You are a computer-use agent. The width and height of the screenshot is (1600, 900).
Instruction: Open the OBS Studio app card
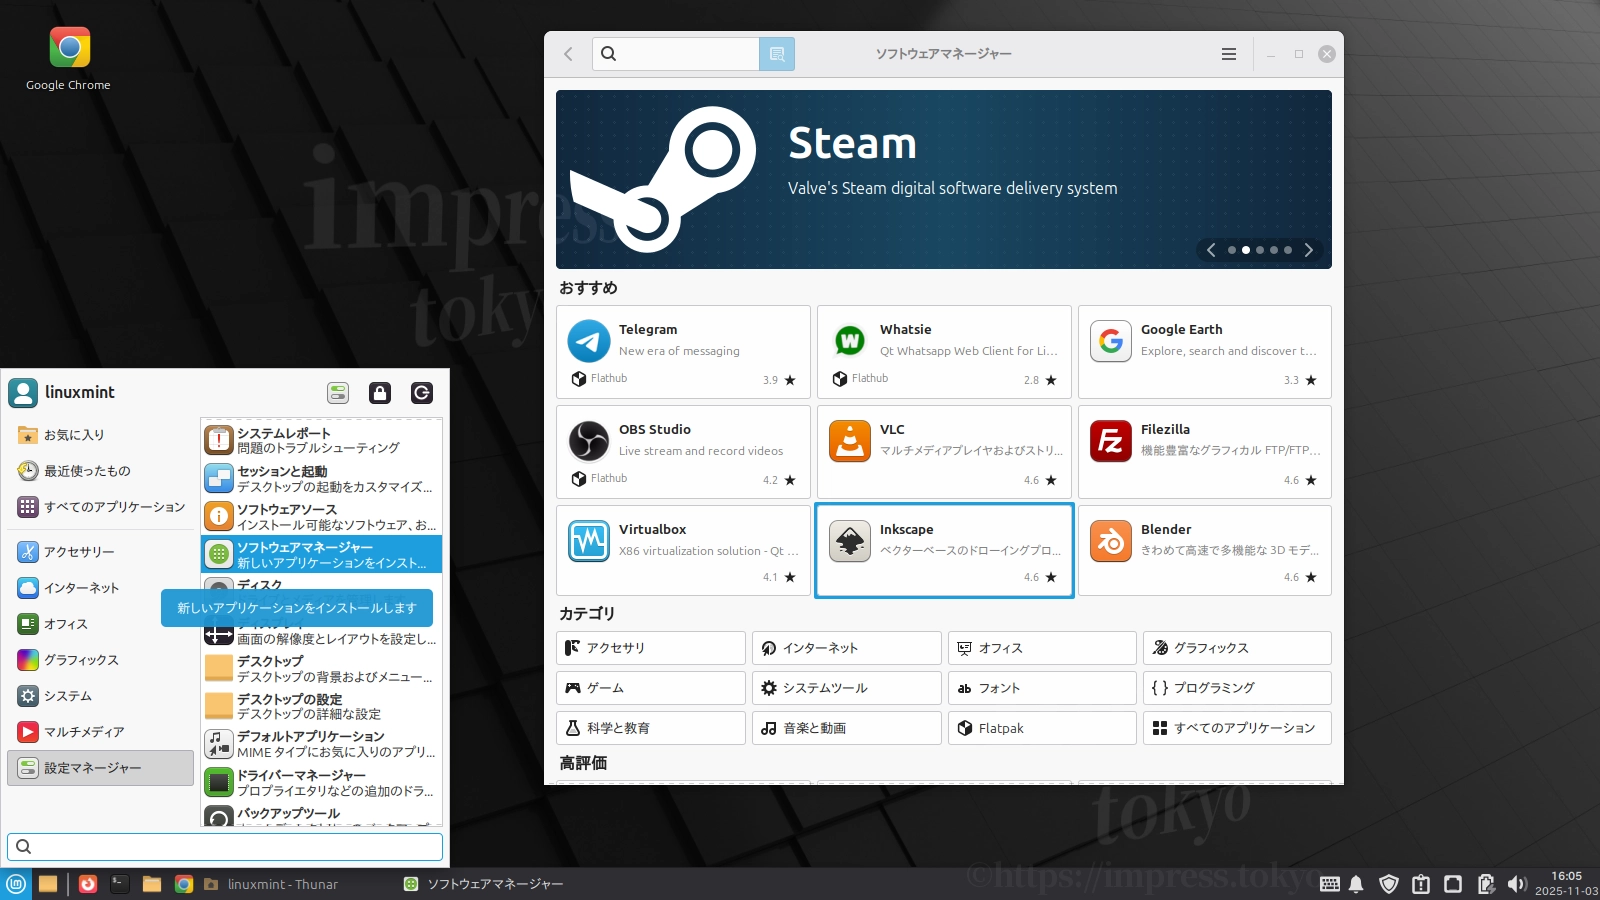click(683, 452)
